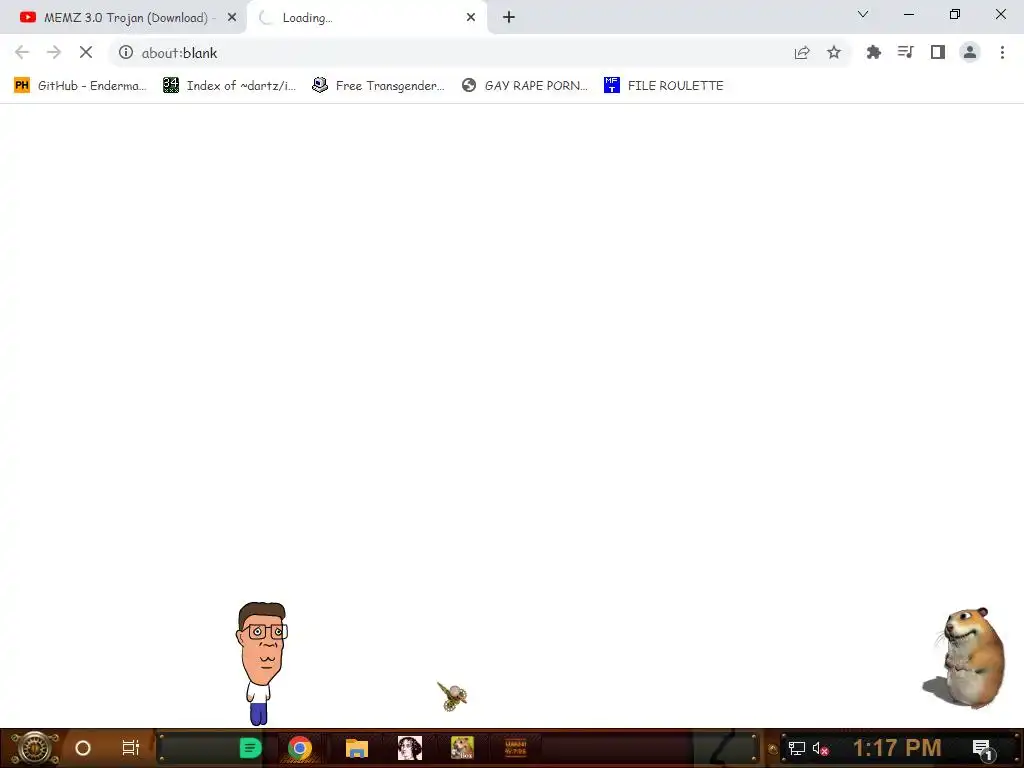The height and width of the screenshot is (768, 1024).
Task: Close the Loading tab
Action: coord(471,18)
